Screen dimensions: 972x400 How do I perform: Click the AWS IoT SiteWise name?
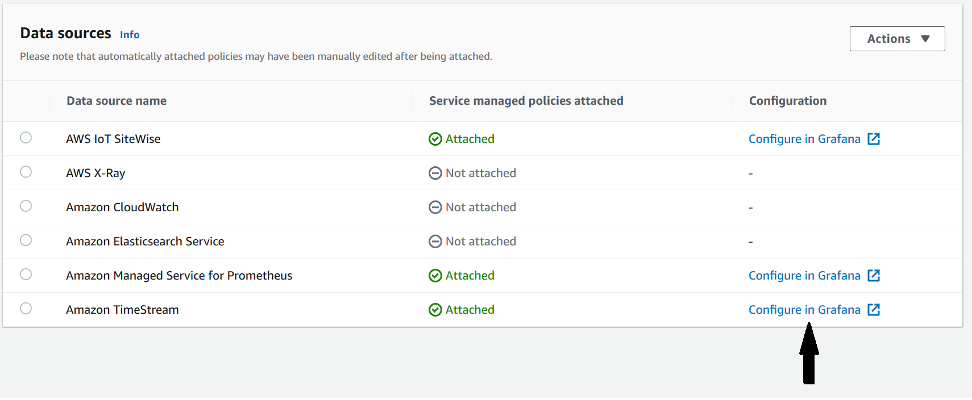pos(113,139)
